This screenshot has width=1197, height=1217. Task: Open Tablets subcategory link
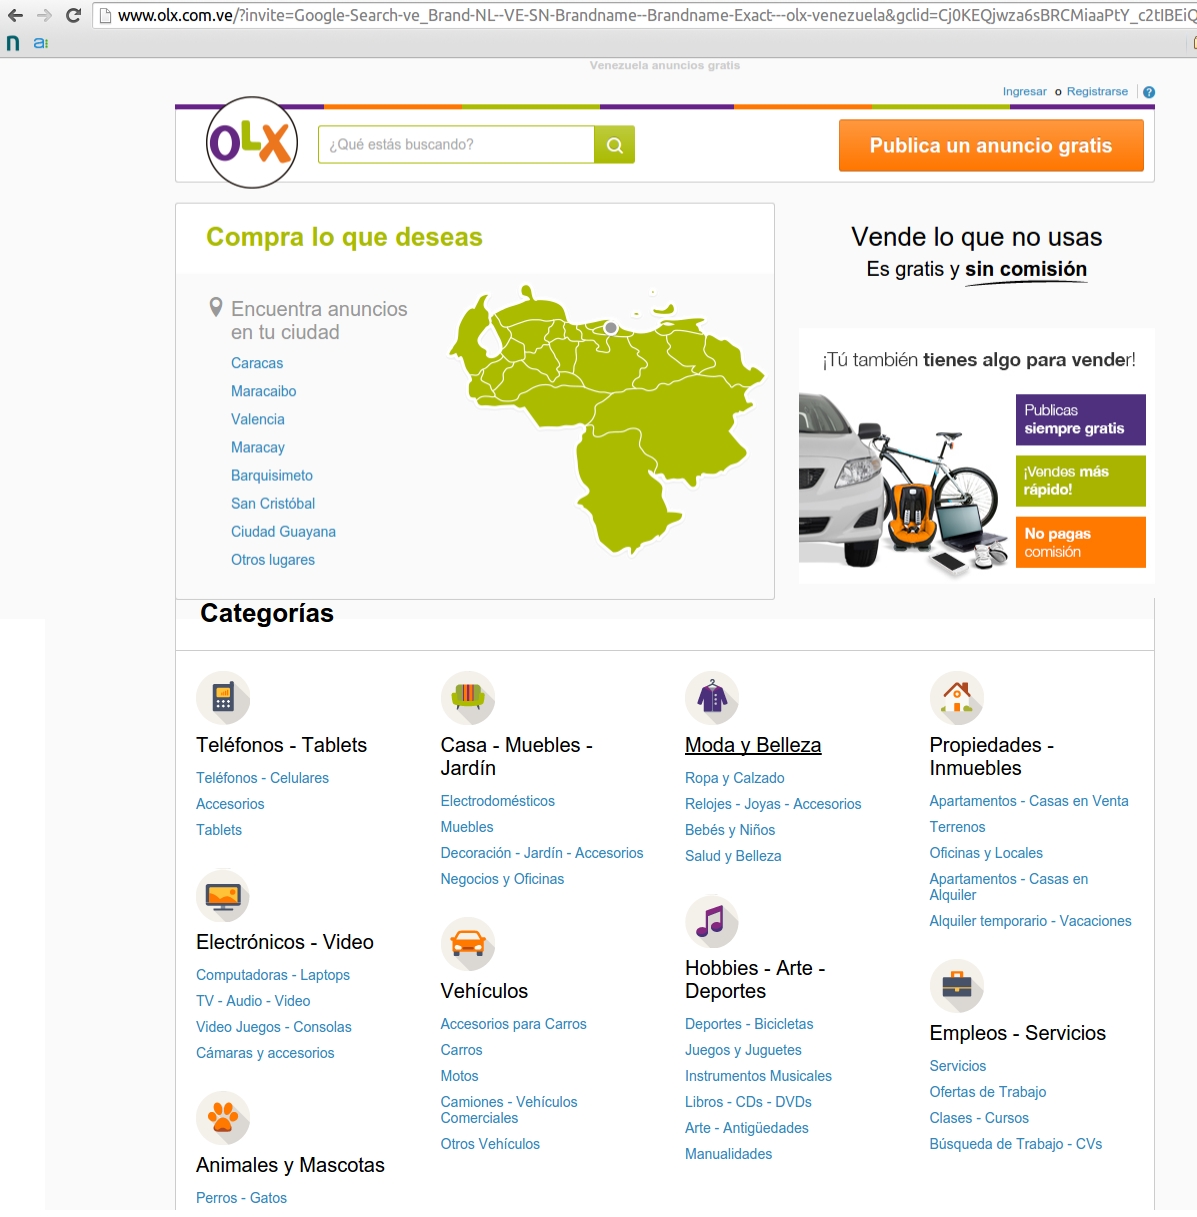click(x=219, y=829)
